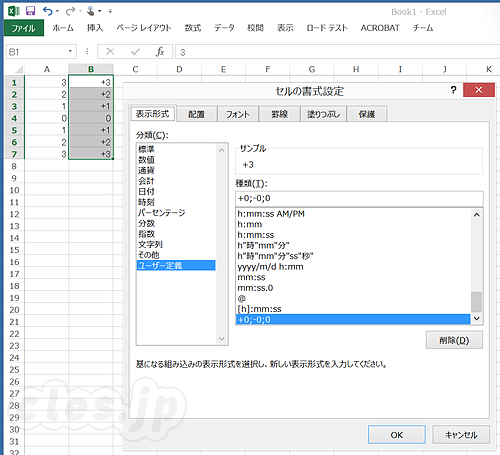Toggle touch/mouse mode icon
Viewport: 500px width, 455px height.
[x=91, y=11]
